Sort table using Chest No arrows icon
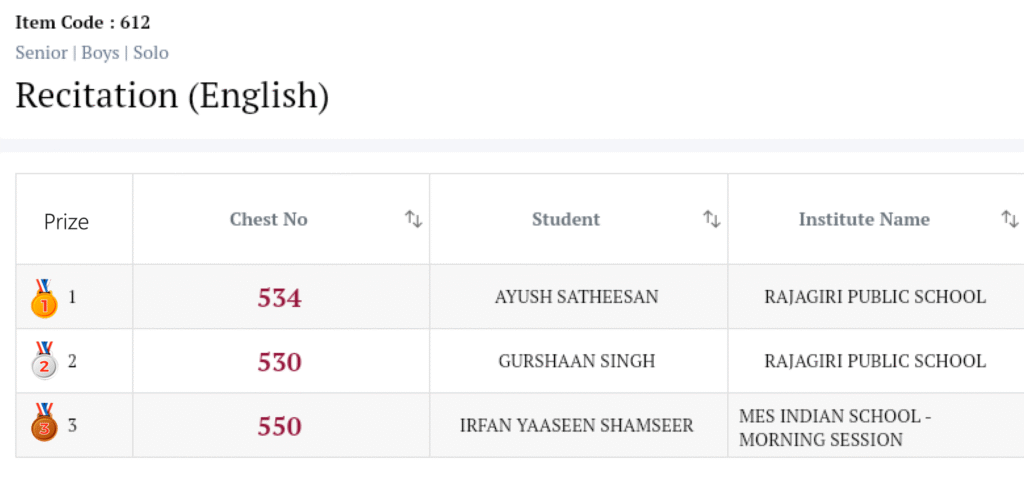Screen dimensions: 1024x489 point(413,219)
